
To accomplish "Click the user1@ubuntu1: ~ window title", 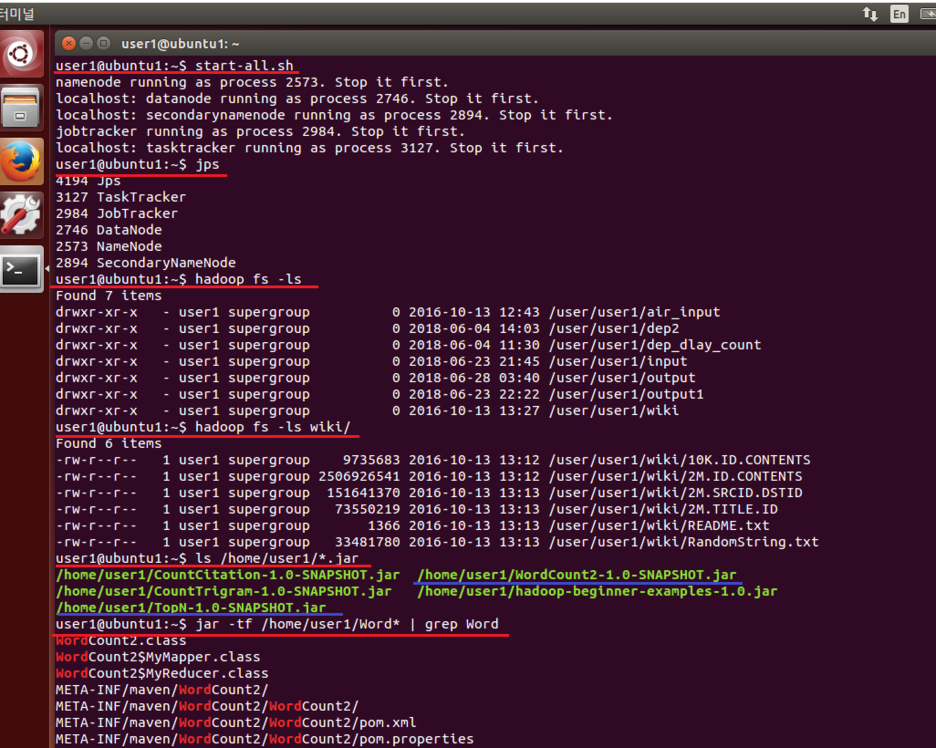I will tap(180, 44).
